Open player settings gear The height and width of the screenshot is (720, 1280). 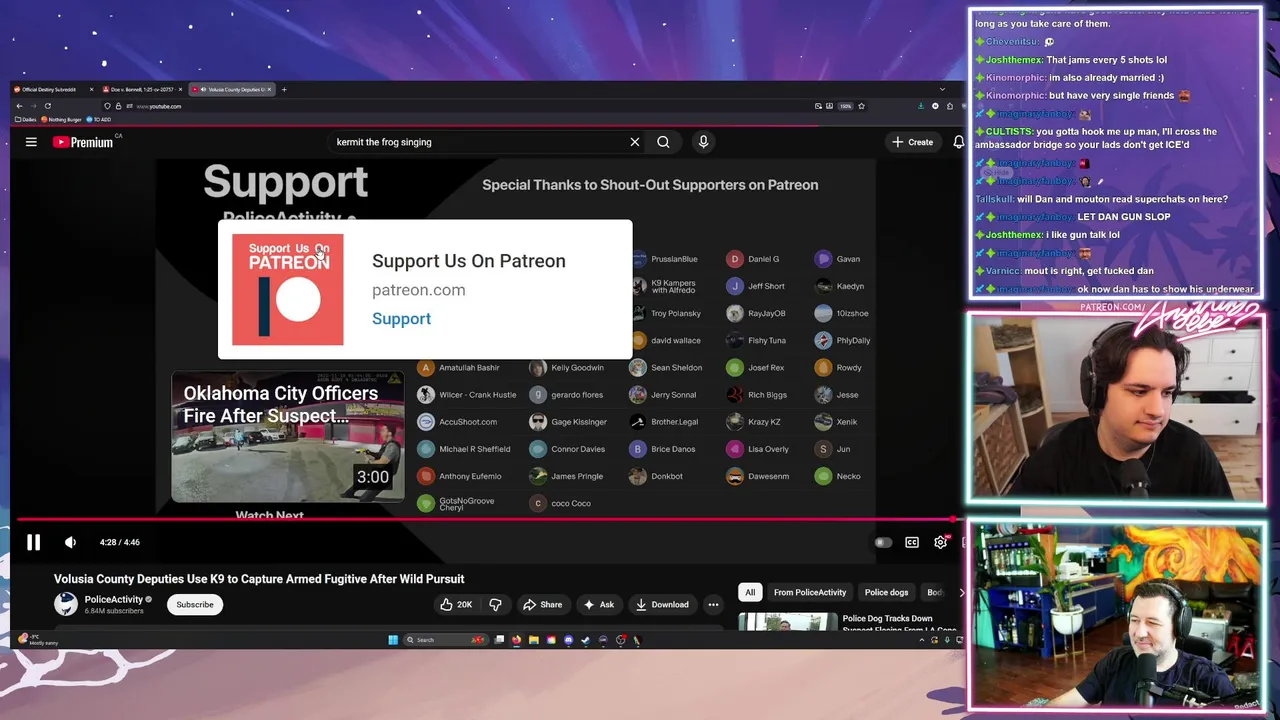pyautogui.click(x=940, y=542)
